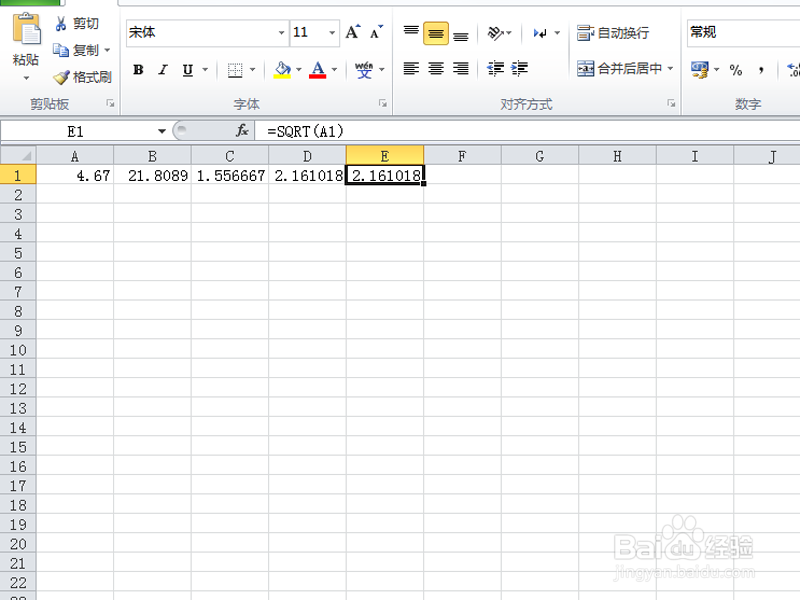Open underline style dropdown arrow

(x=205, y=69)
